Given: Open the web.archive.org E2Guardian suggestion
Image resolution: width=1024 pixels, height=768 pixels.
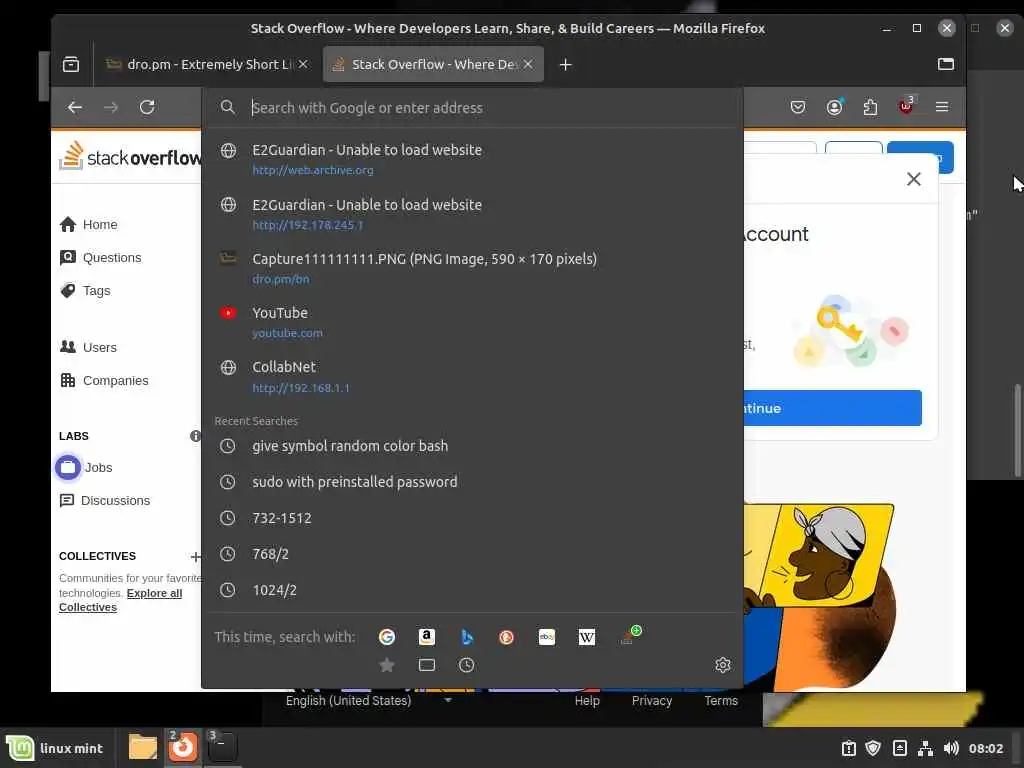Looking at the screenshot, I should point(472,159).
